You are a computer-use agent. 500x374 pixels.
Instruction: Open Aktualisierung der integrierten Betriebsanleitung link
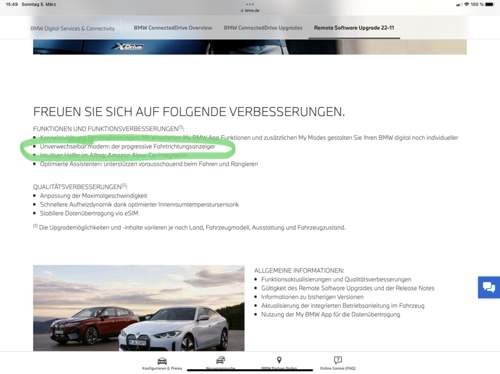click(343, 306)
